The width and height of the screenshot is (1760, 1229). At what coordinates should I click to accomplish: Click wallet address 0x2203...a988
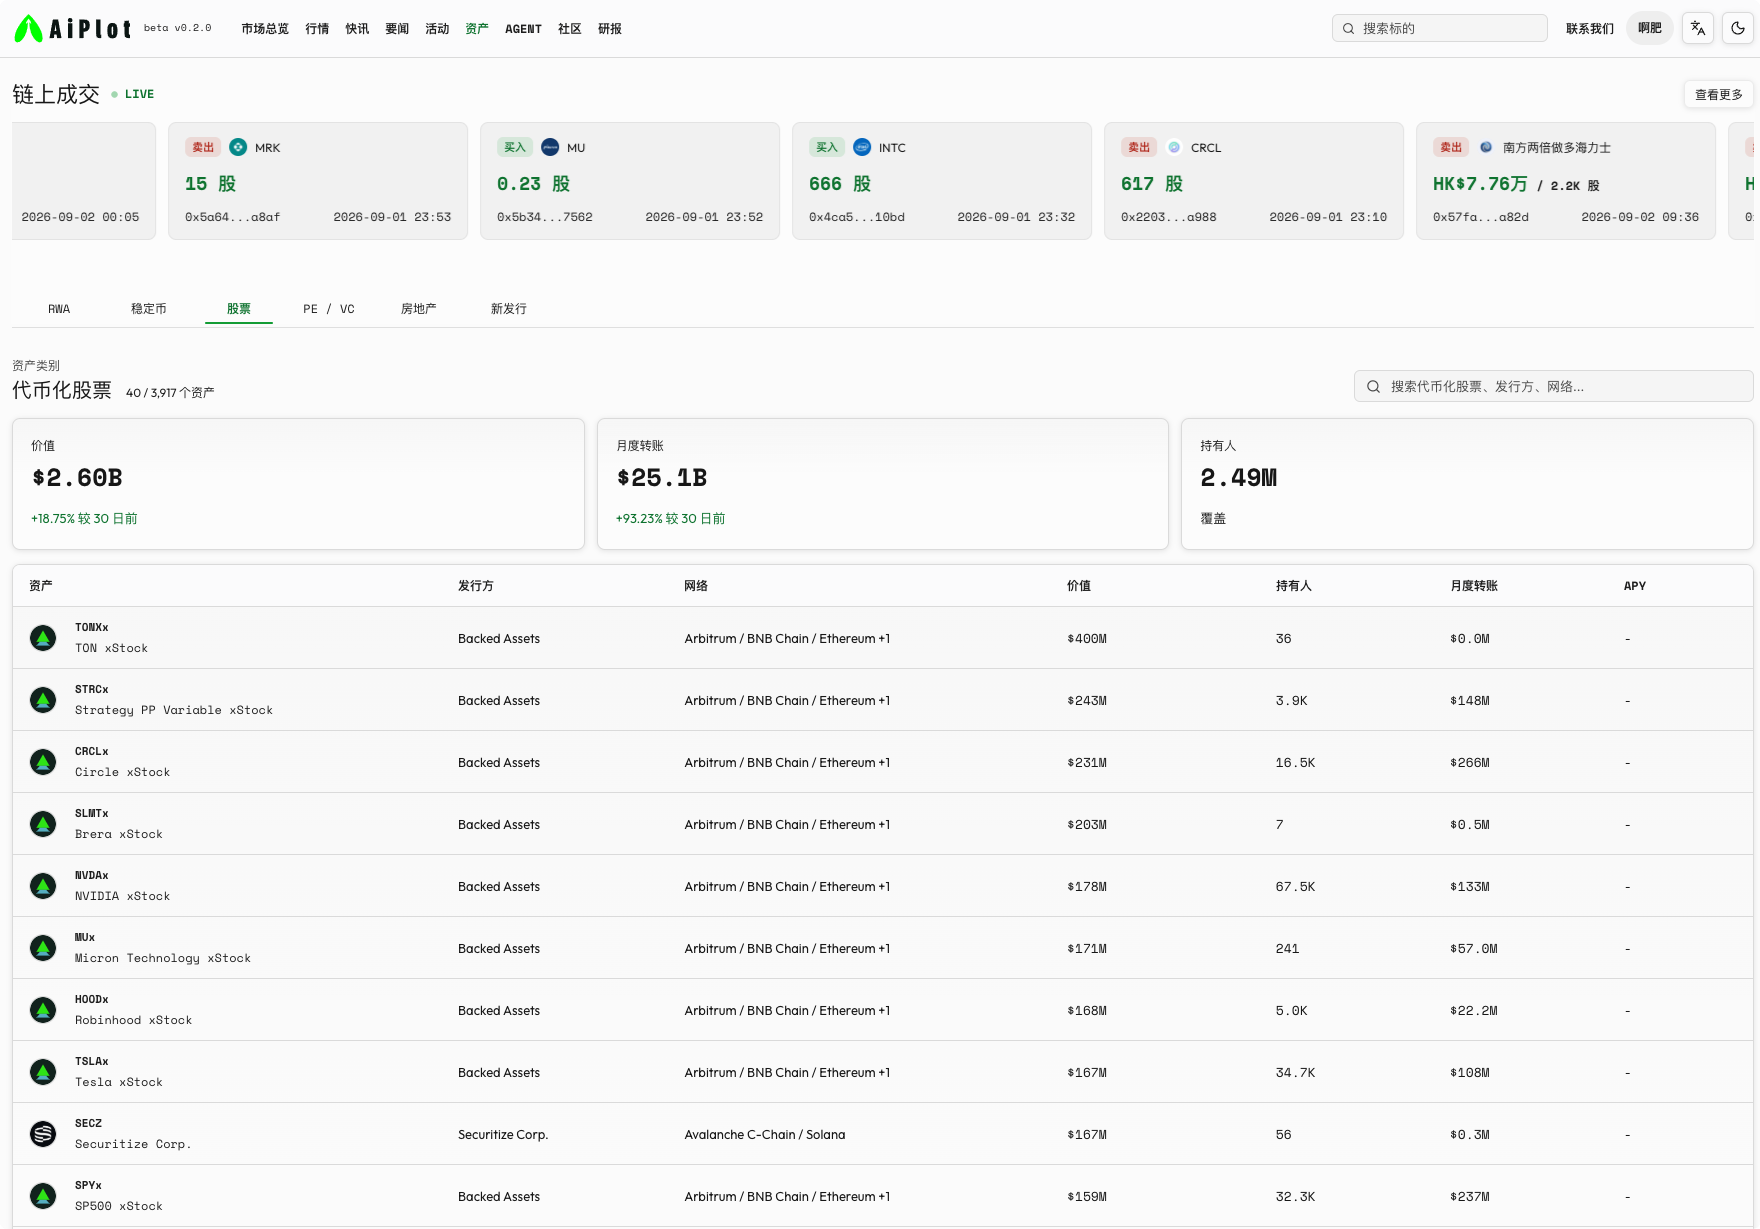[x=1169, y=217]
